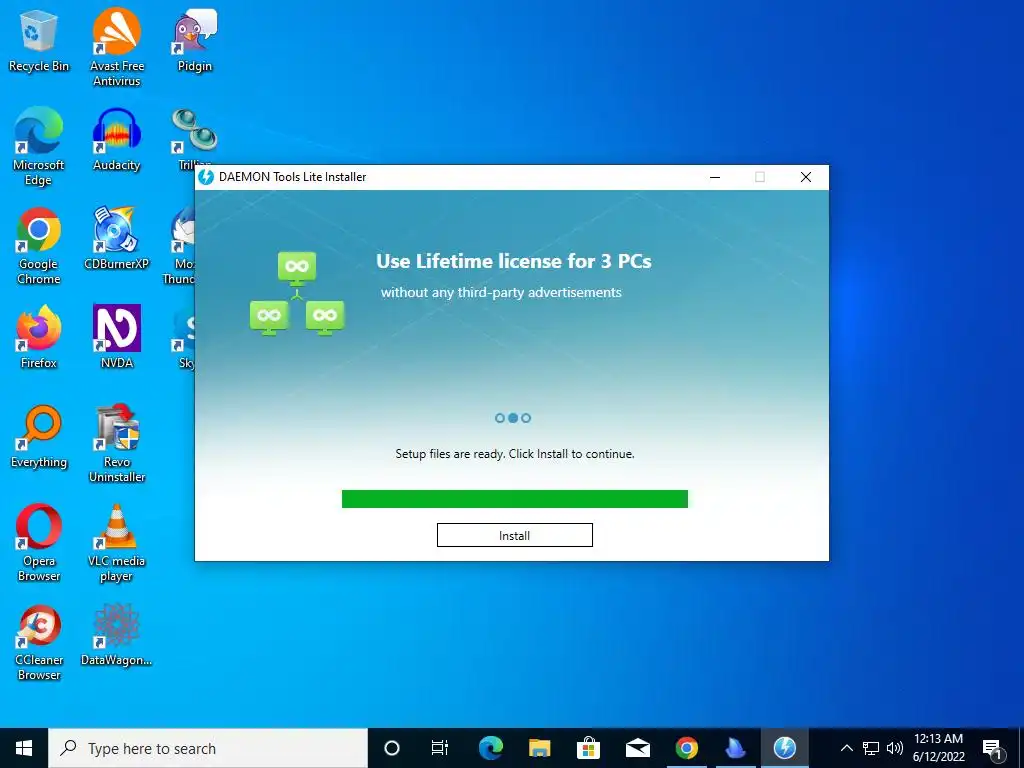Click the Type here to search box
Image resolution: width=1024 pixels, height=768 pixels.
pos(208,748)
